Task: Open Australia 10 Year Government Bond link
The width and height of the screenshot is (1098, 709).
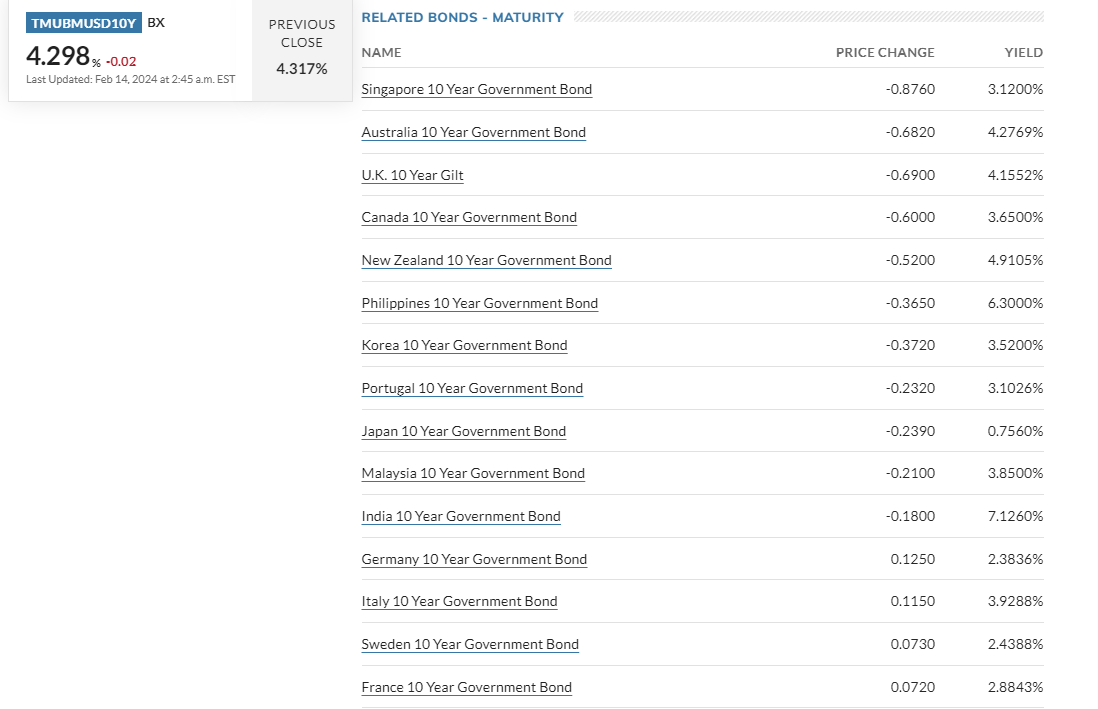Action: click(473, 132)
